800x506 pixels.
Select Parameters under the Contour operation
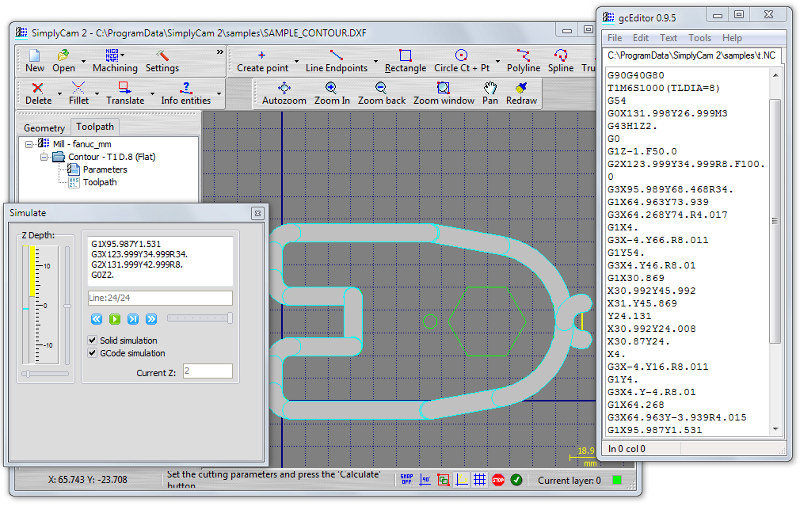104,170
